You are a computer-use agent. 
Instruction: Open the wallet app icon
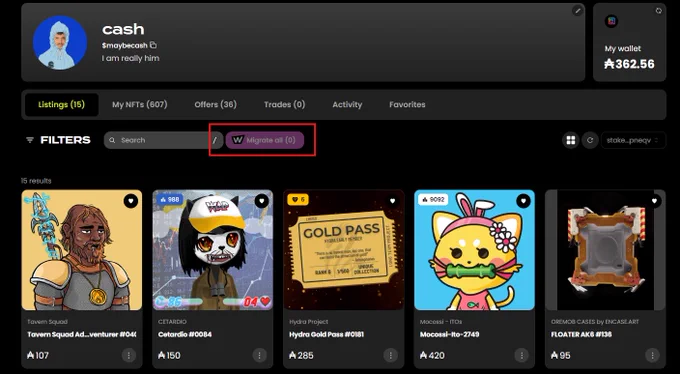[611, 21]
